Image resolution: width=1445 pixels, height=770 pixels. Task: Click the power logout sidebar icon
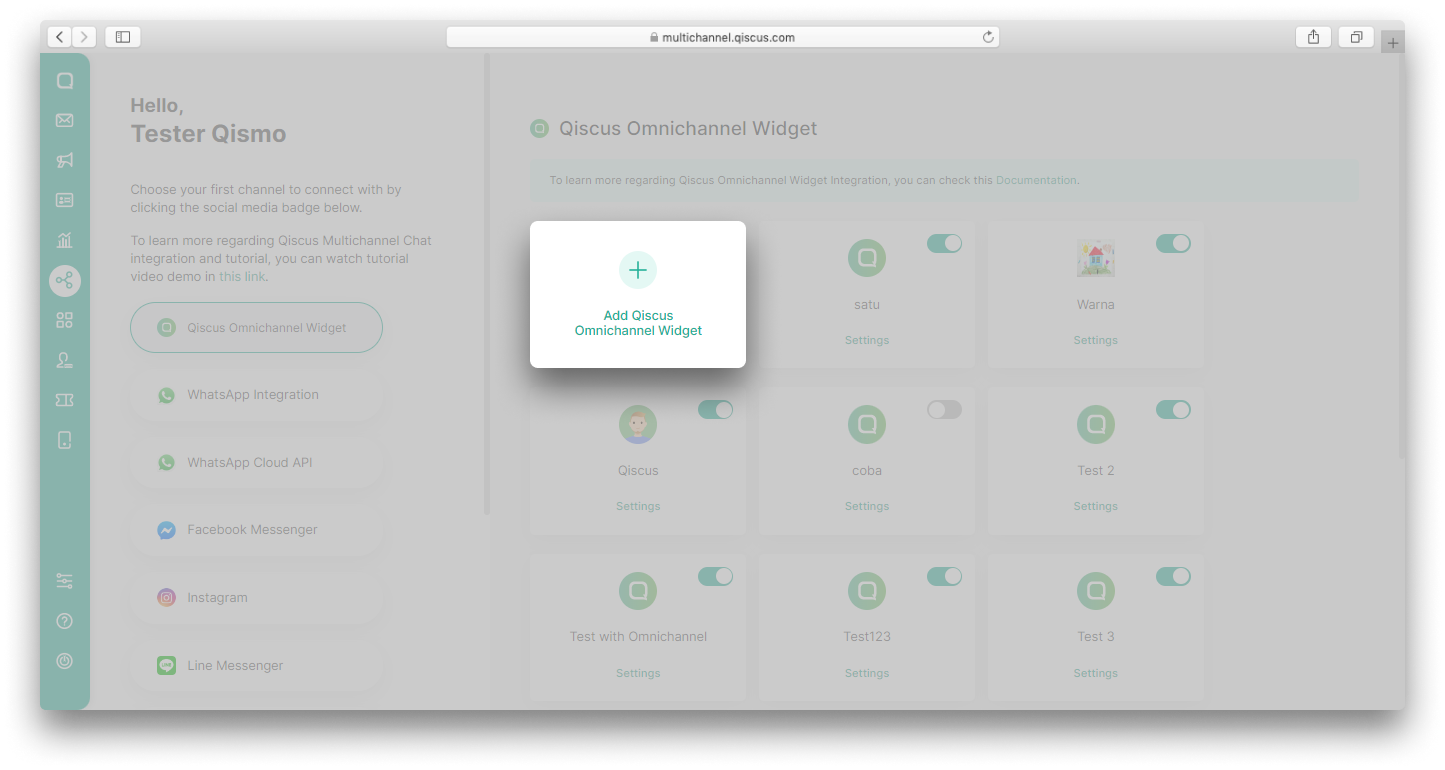pos(65,661)
